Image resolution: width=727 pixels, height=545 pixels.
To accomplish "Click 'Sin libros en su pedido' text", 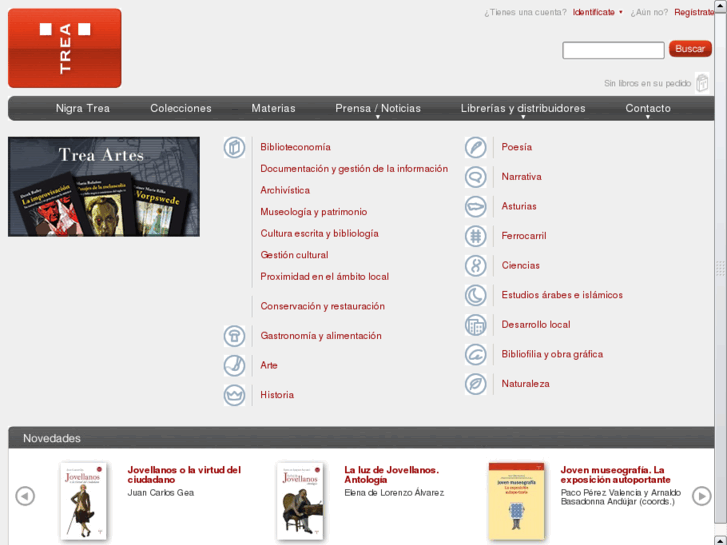I will click(647, 83).
